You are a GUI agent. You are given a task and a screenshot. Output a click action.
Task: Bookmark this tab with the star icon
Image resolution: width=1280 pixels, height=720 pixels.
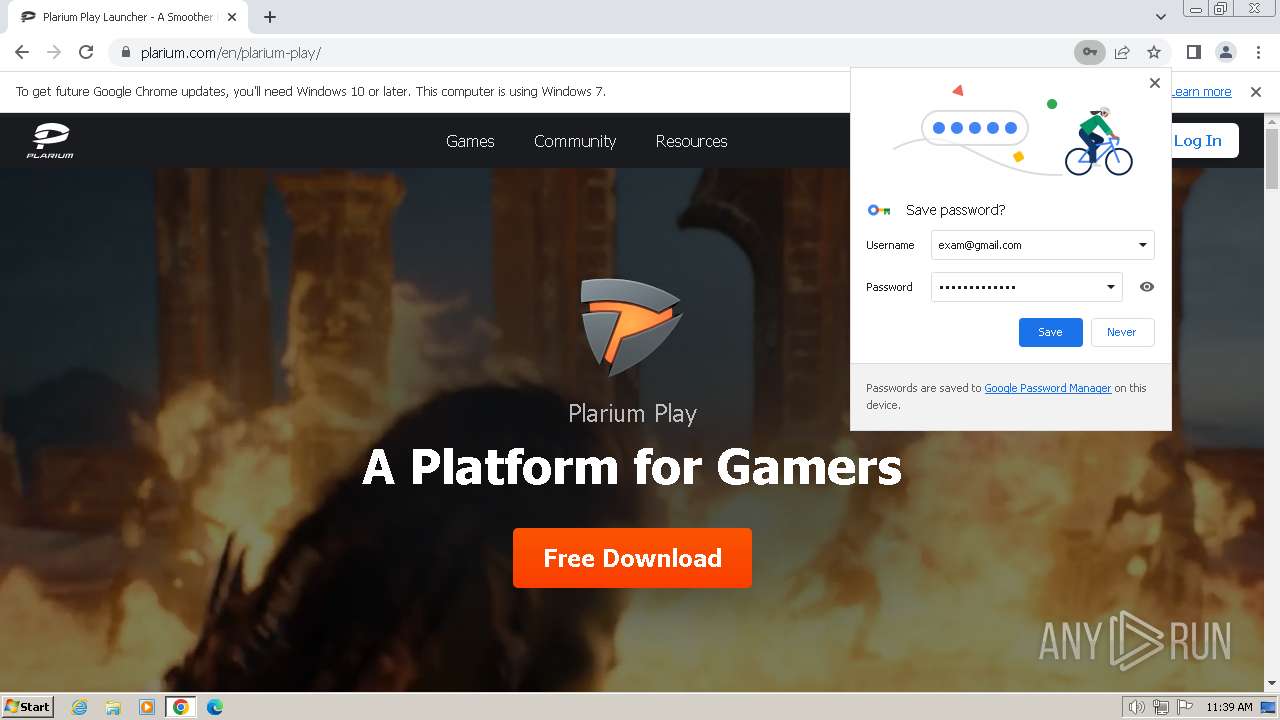pyautogui.click(x=1154, y=52)
